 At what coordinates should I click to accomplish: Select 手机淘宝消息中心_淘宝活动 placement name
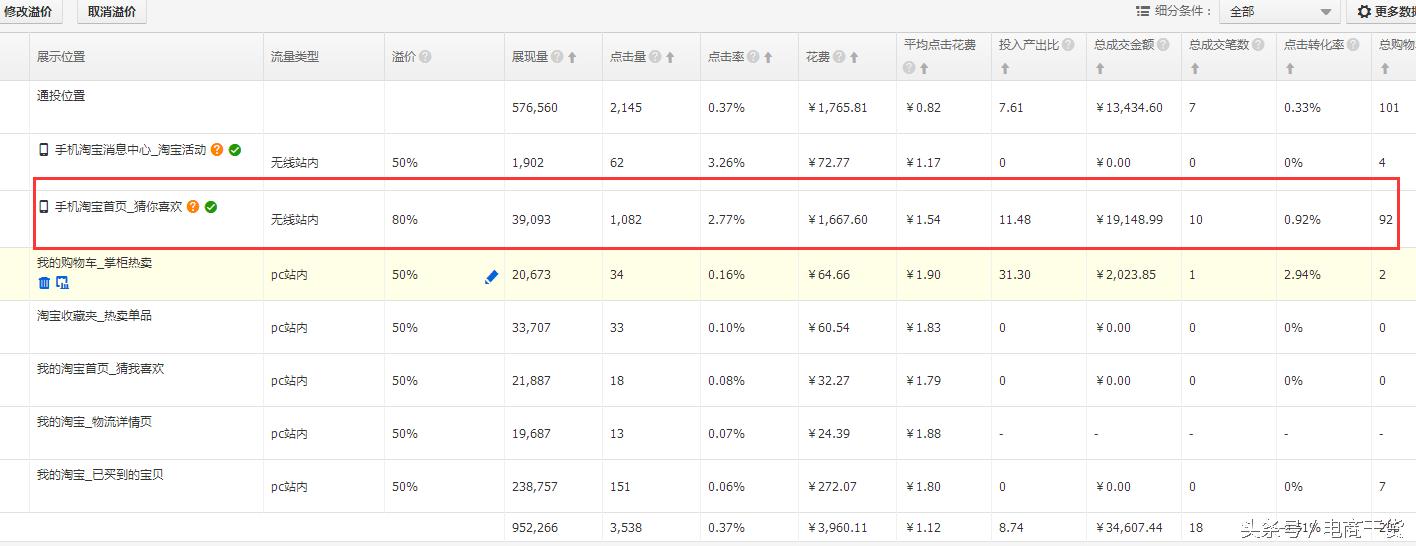[130, 150]
